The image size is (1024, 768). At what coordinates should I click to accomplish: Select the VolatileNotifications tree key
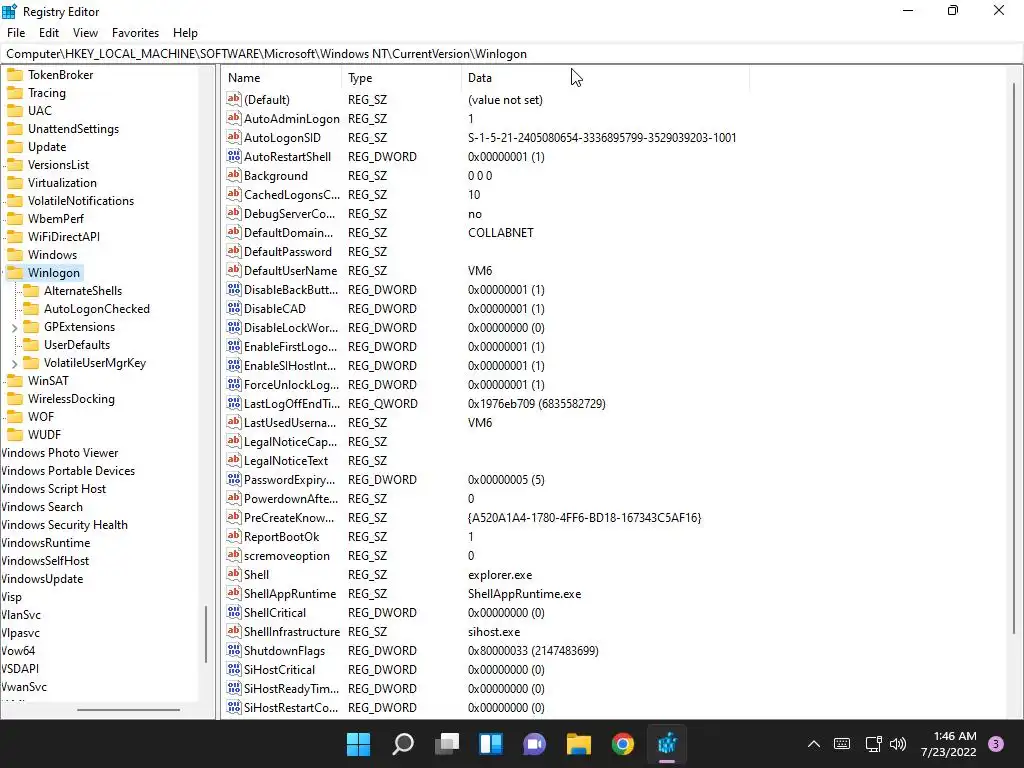click(81, 200)
